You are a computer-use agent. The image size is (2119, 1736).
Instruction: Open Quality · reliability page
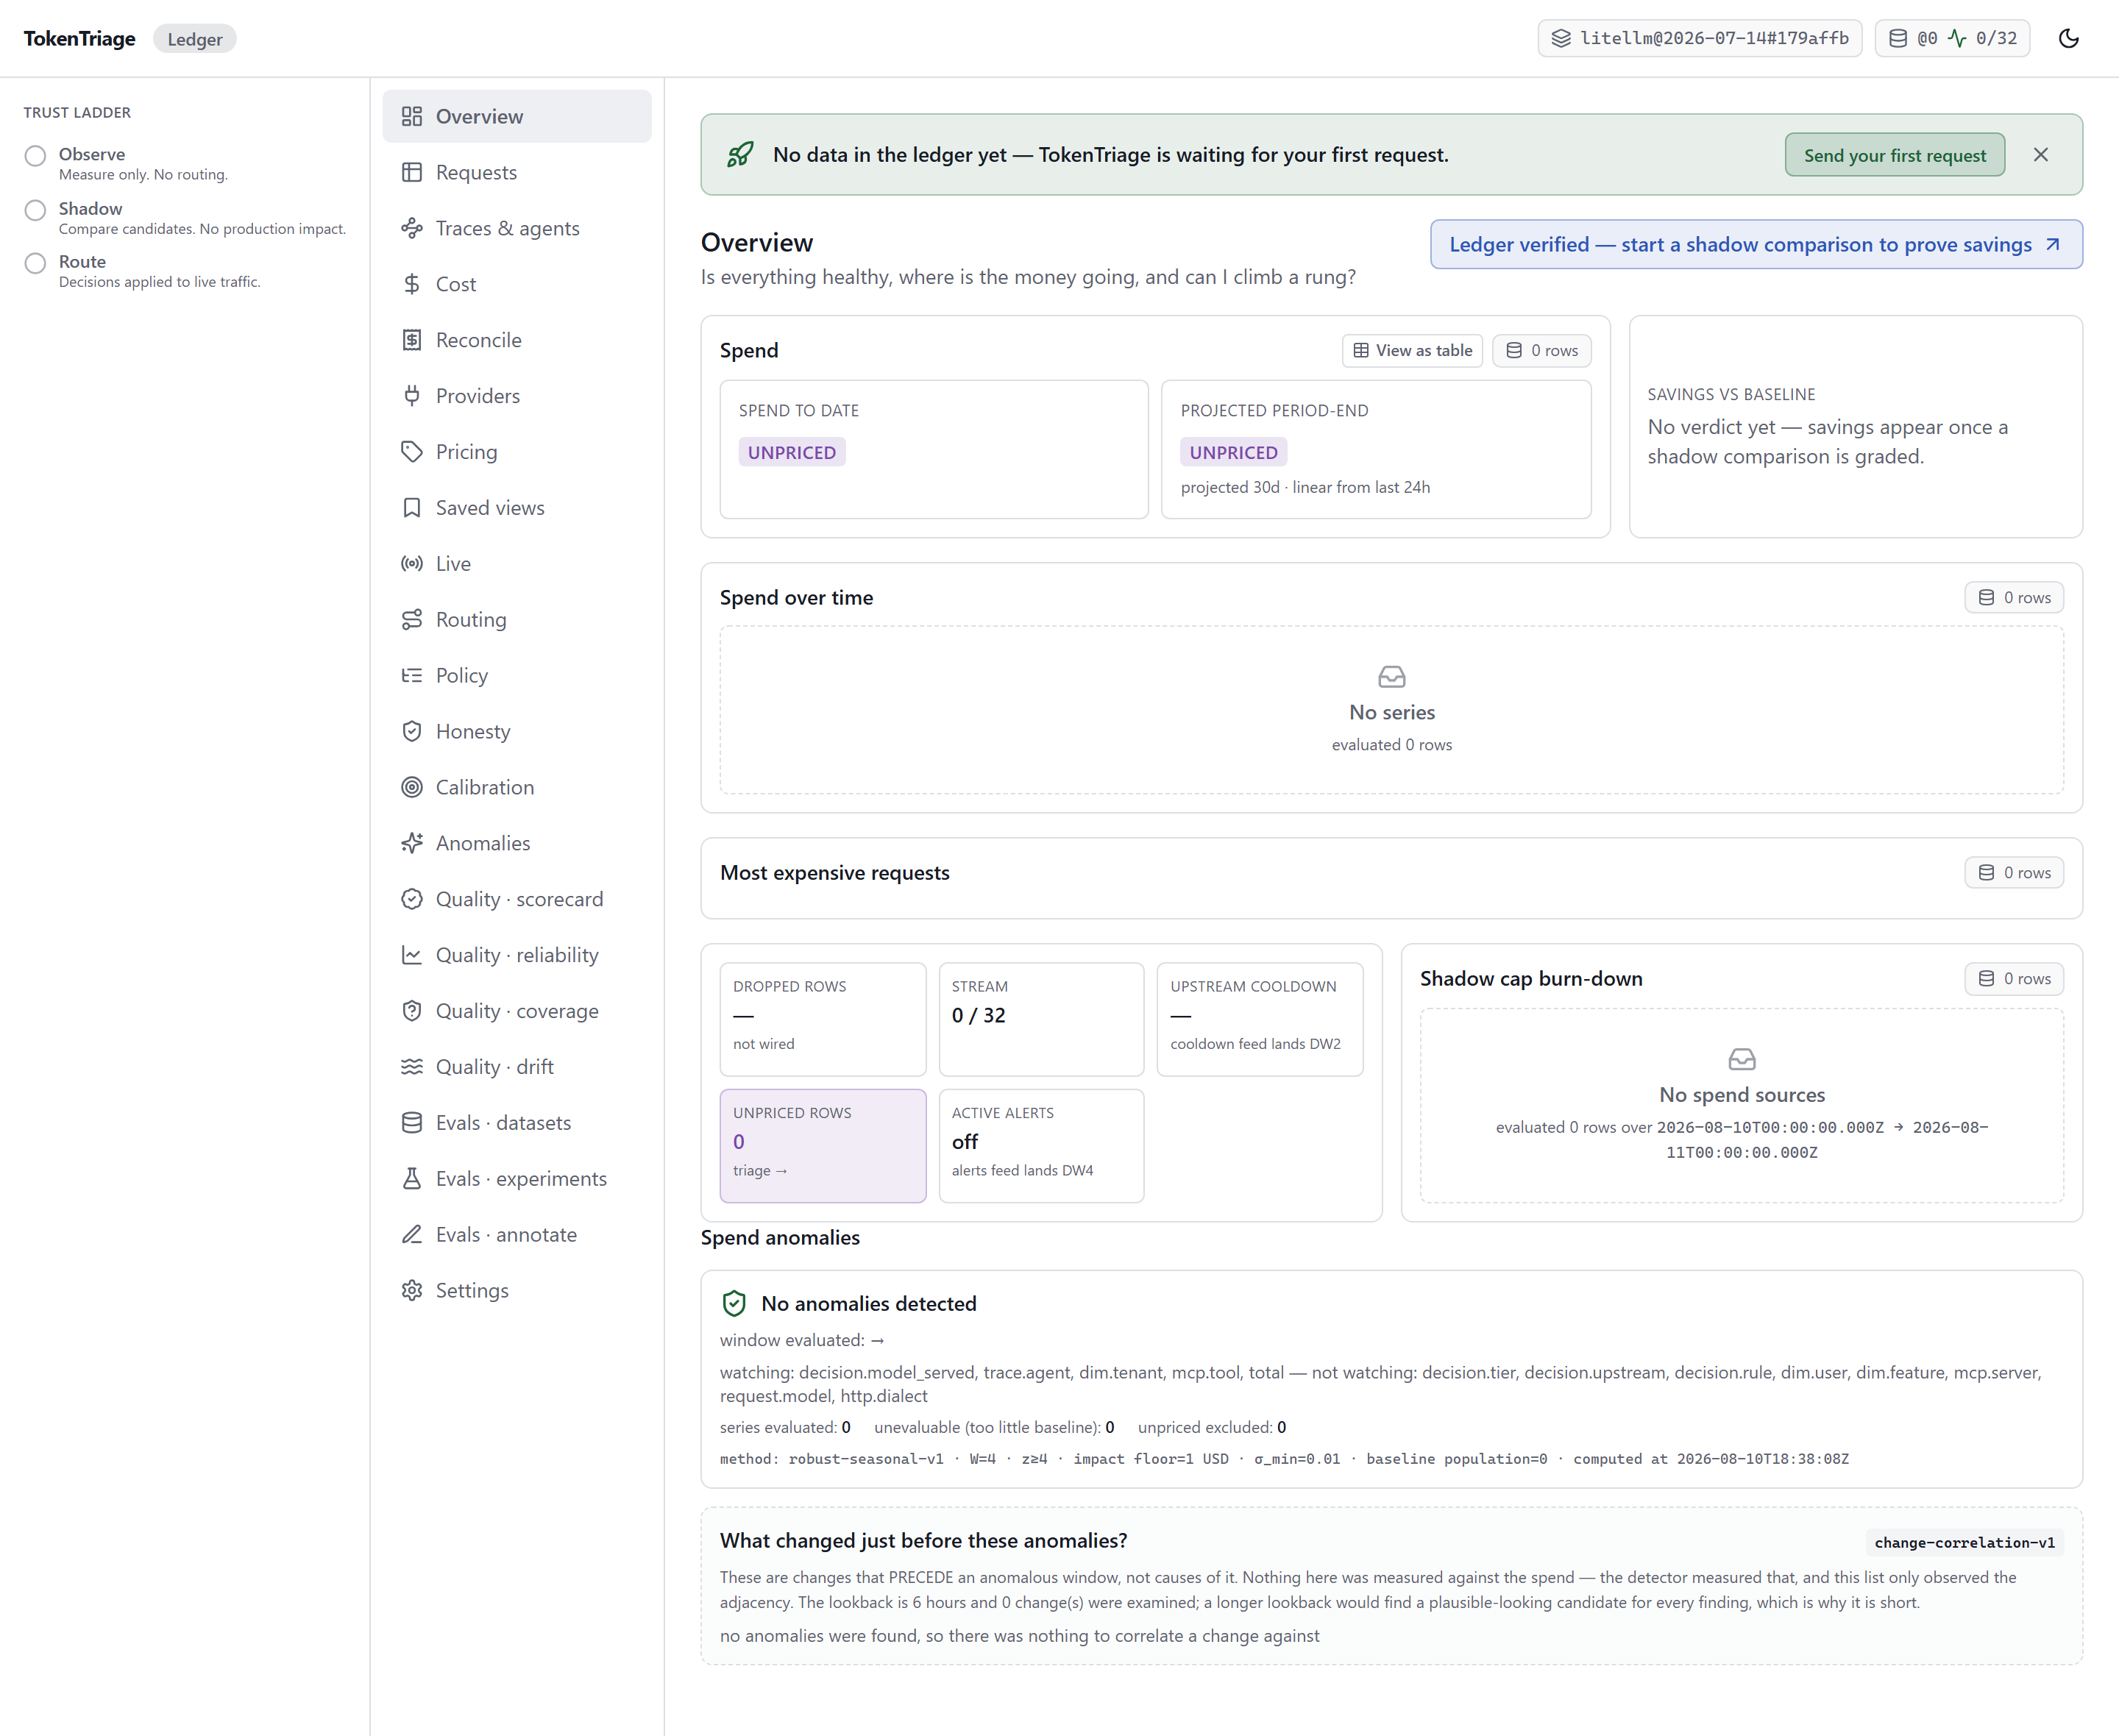(x=517, y=956)
